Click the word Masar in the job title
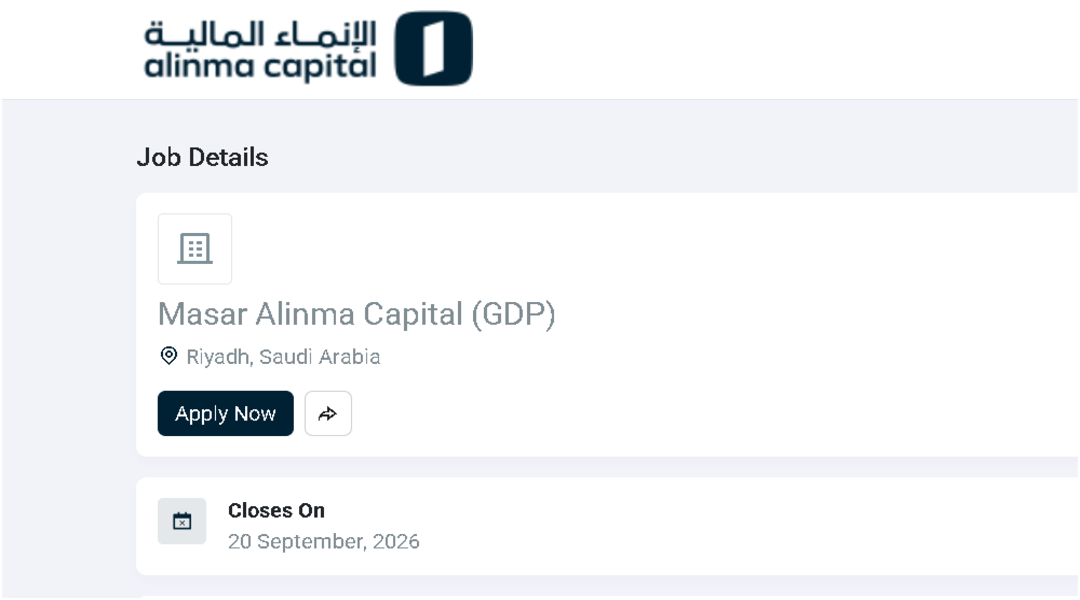Screen dimensions: 1080x600 click(202, 314)
